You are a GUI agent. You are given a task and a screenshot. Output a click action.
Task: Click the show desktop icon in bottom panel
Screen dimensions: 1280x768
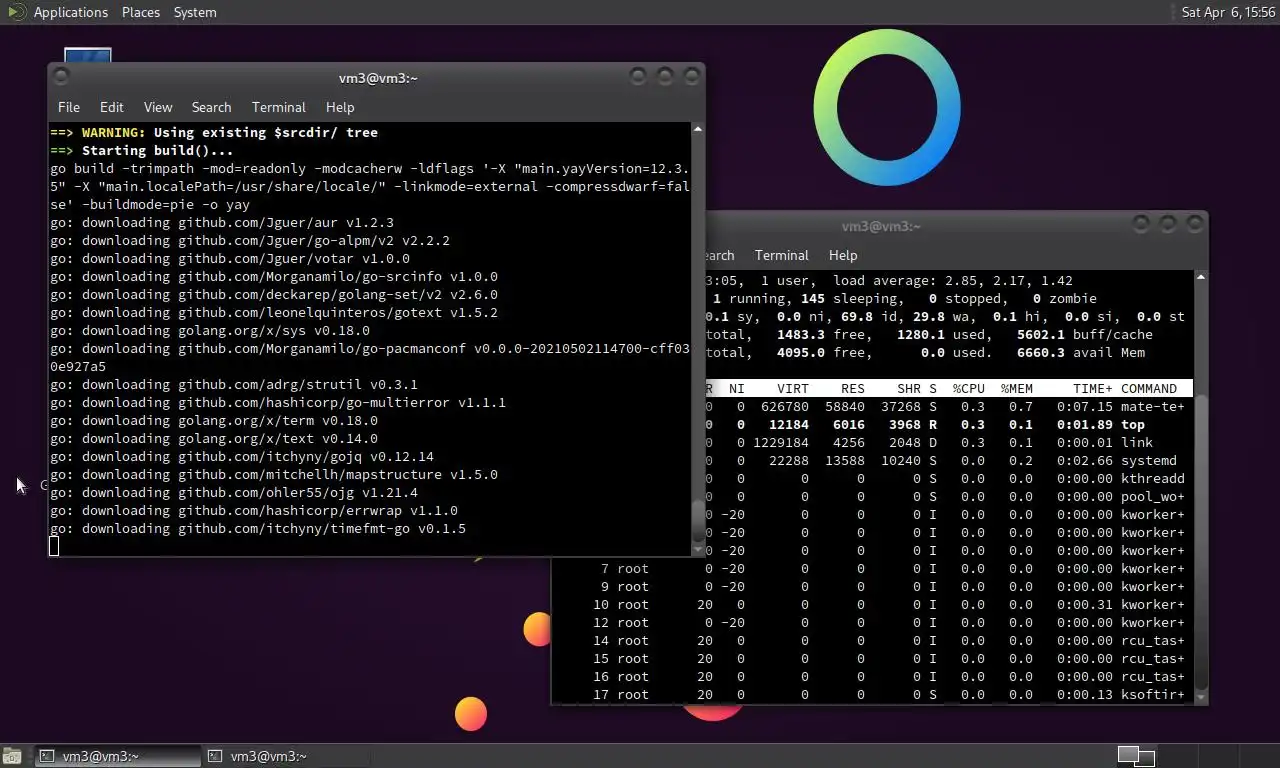click(11, 756)
